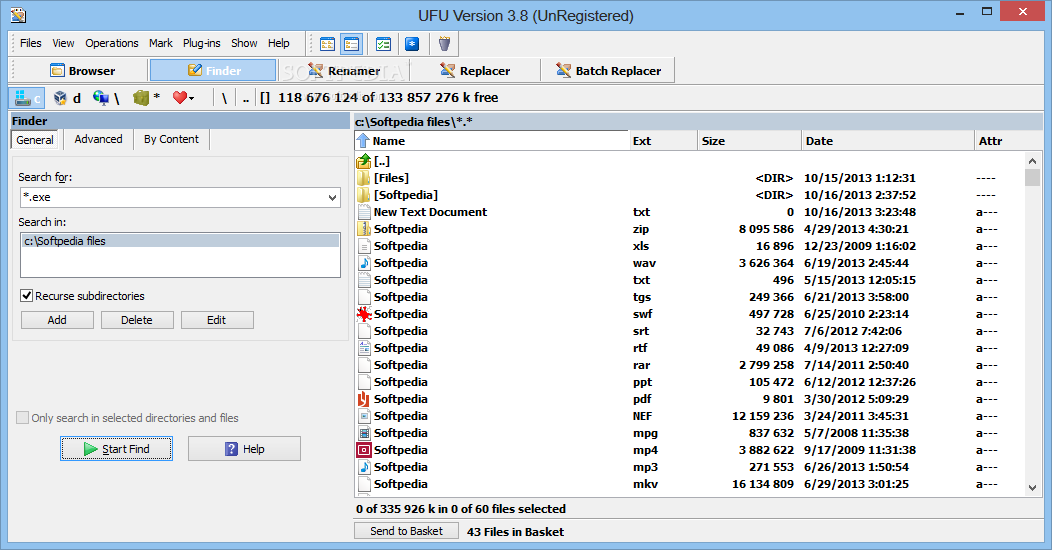Click the two-pane view toolbar icon
1052x550 pixels.
pos(327,44)
